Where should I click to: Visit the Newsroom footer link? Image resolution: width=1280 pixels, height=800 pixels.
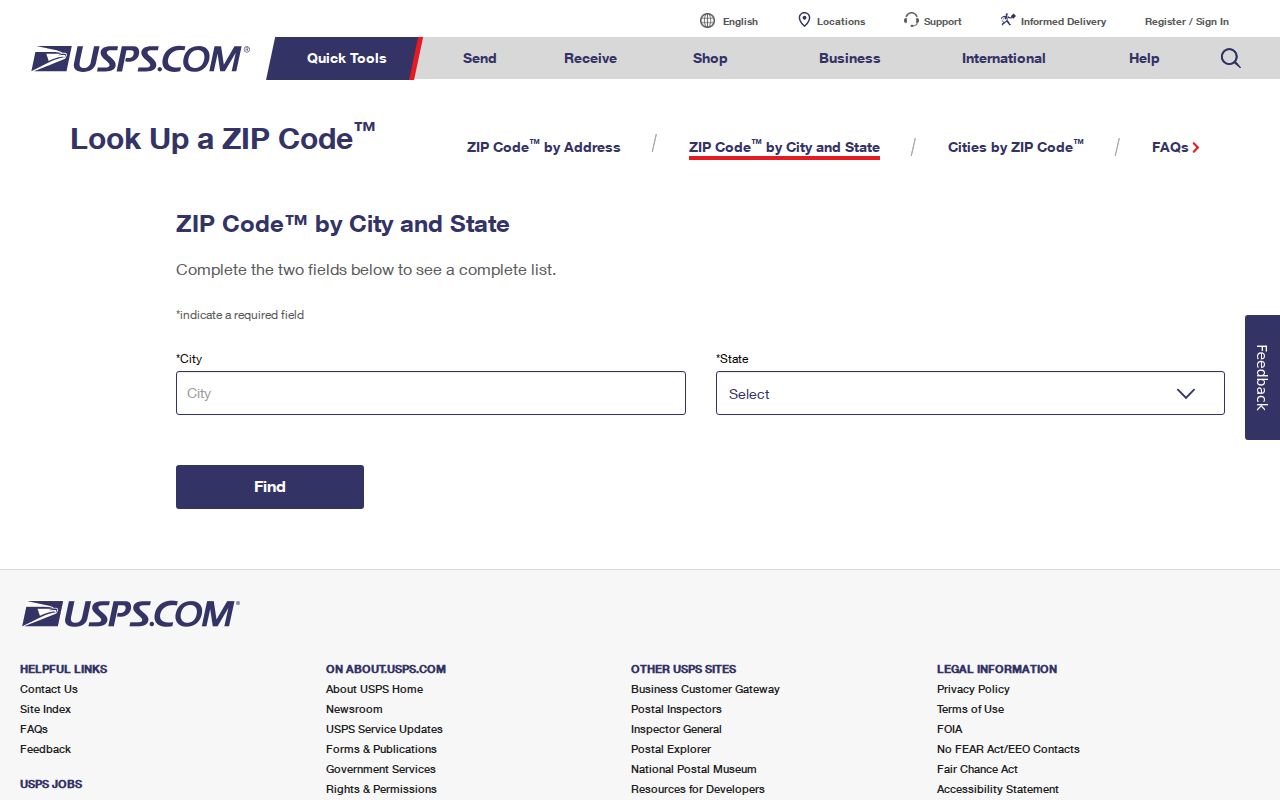[x=354, y=709]
